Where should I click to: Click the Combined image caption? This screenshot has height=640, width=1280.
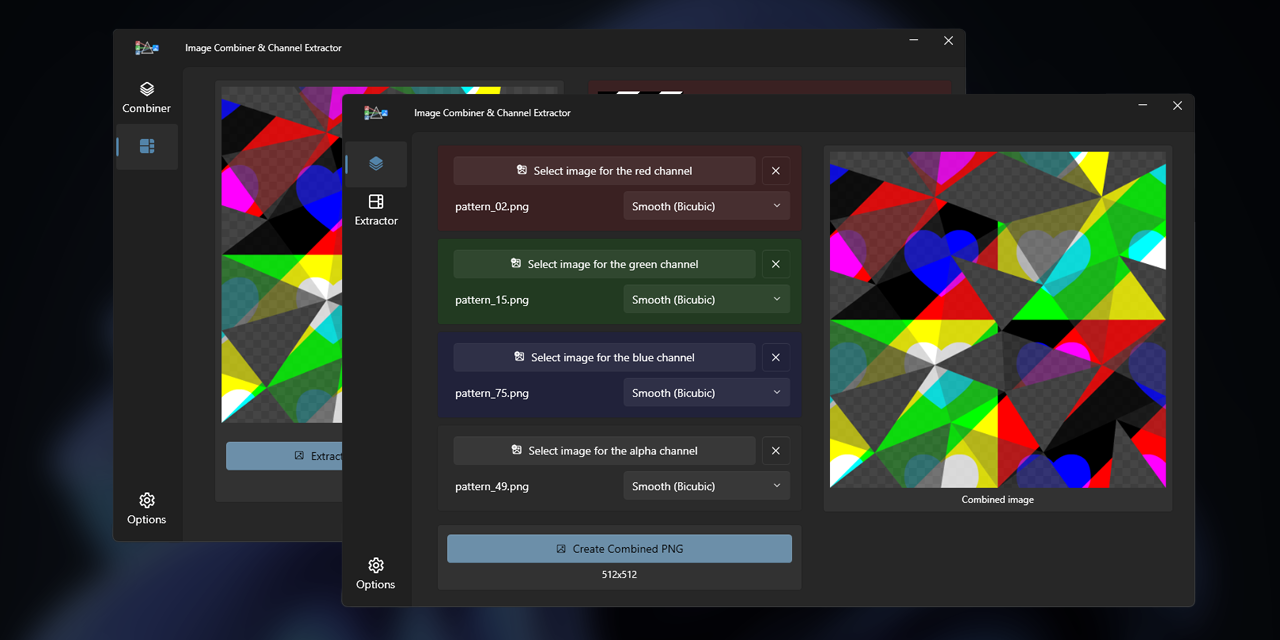[998, 499]
